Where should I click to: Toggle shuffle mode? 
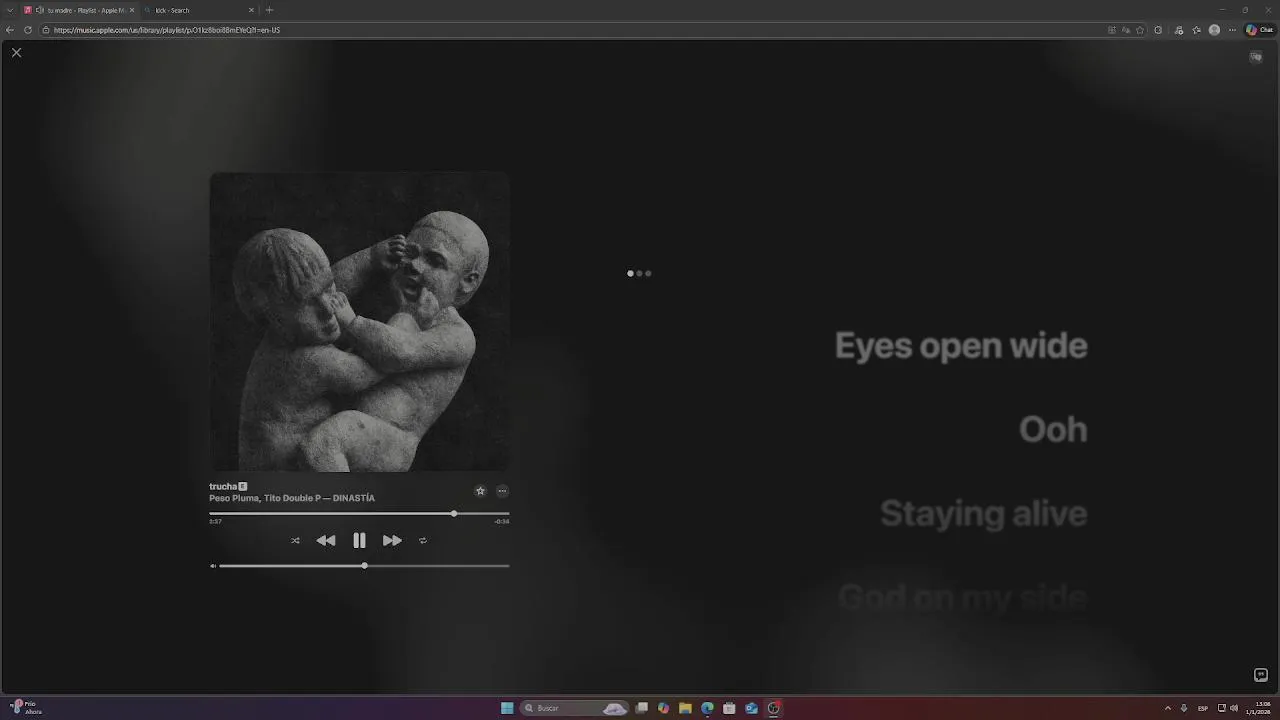[295, 540]
